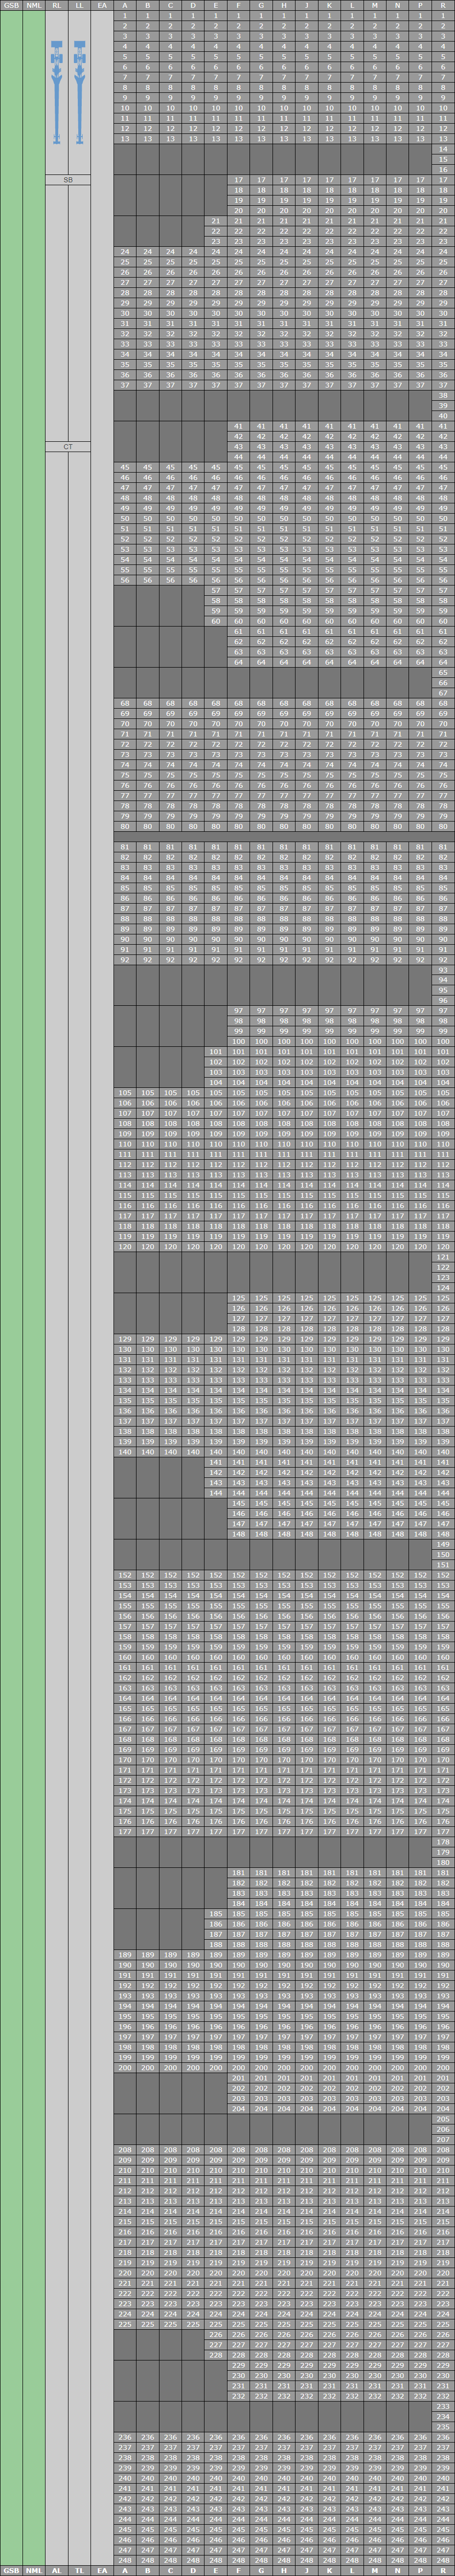Click cell 21 in column E

(216, 221)
